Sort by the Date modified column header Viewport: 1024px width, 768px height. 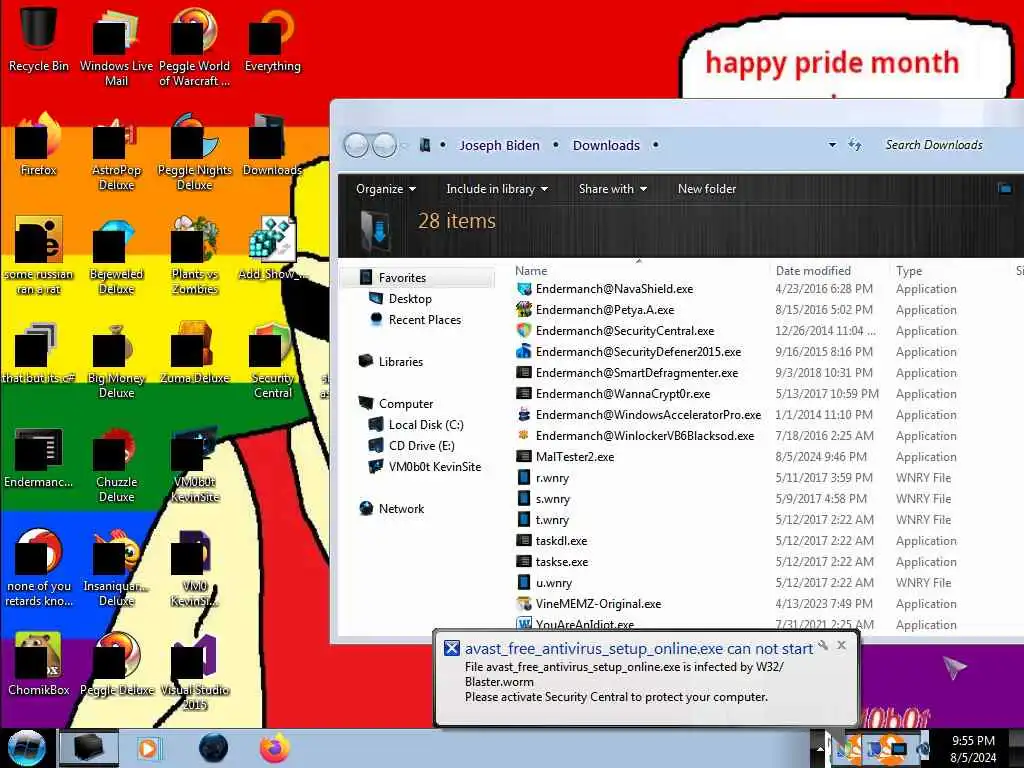[x=813, y=270]
